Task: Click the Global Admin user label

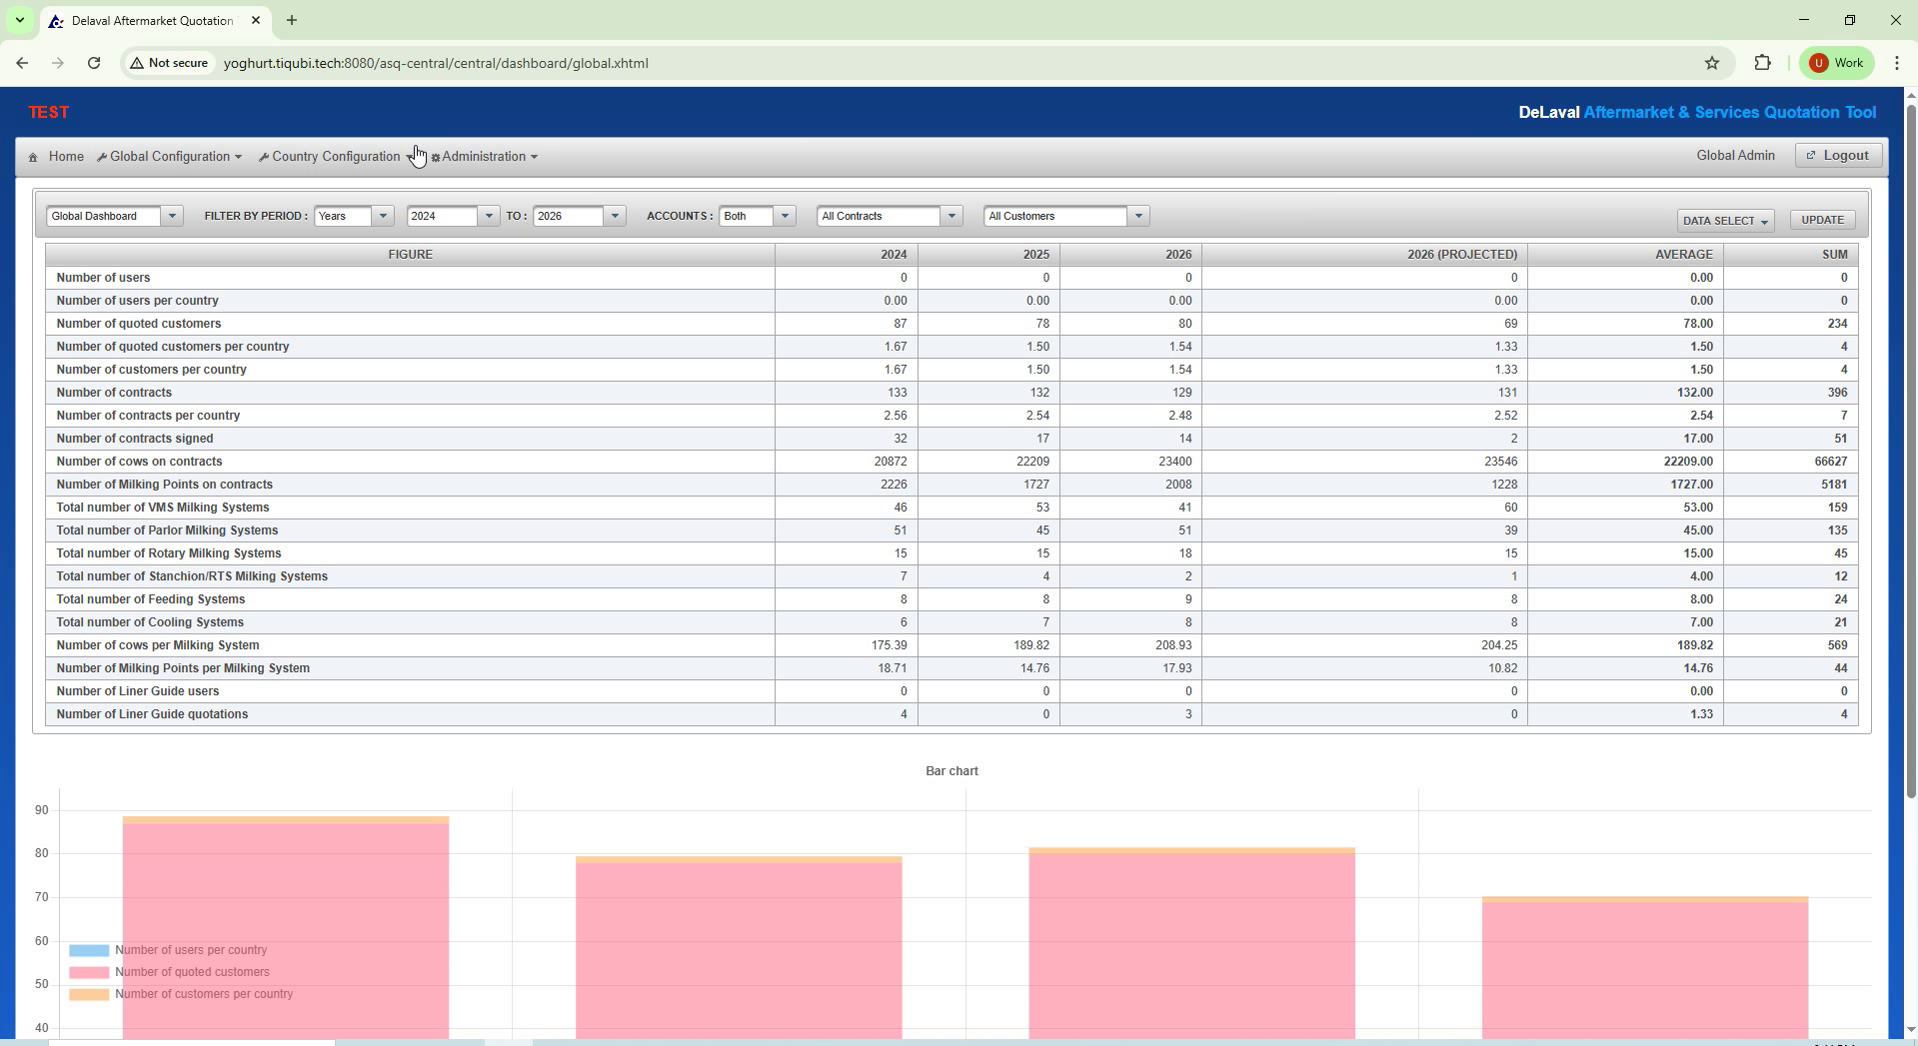Action: pyautogui.click(x=1735, y=156)
